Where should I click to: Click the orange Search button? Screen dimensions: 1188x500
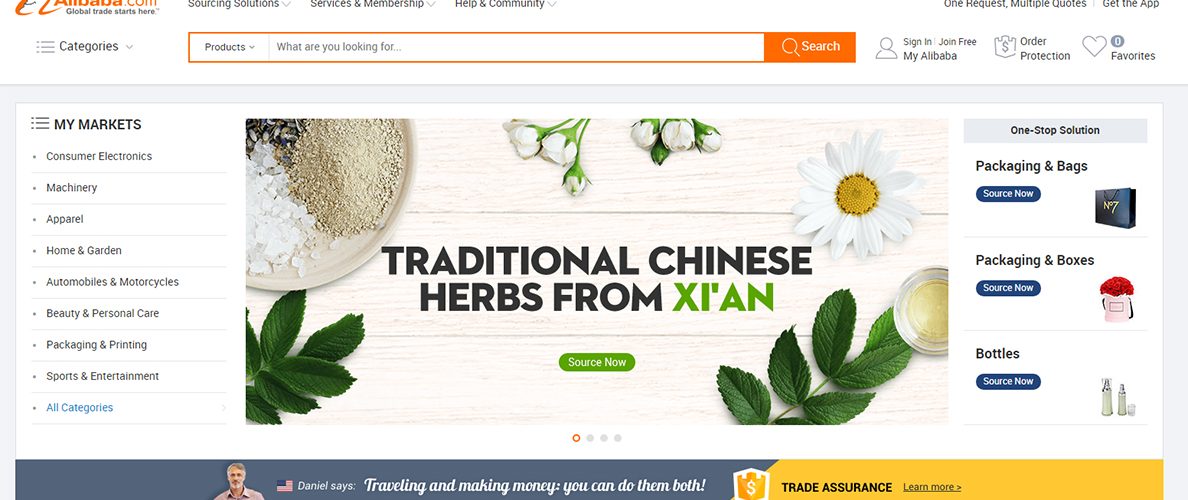pos(810,47)
